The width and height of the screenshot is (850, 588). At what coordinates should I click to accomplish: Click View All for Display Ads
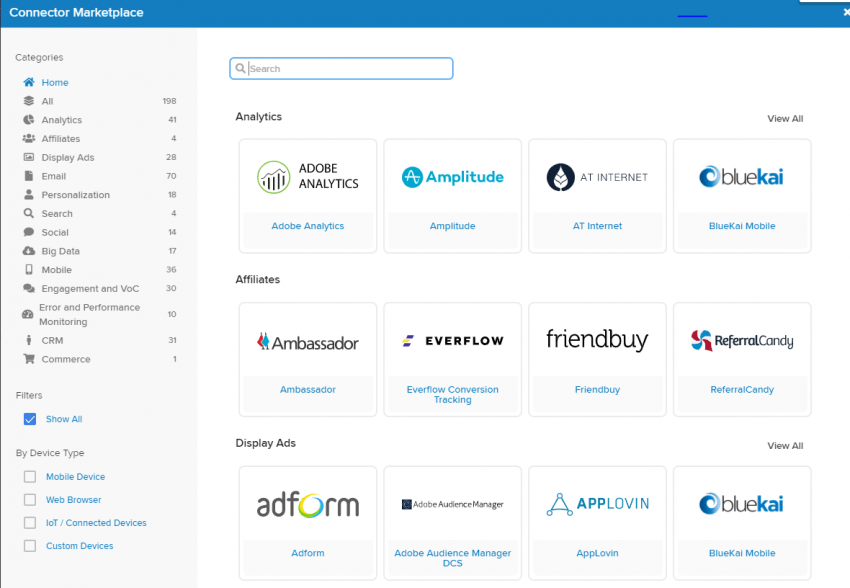click(x=785, y=446)
